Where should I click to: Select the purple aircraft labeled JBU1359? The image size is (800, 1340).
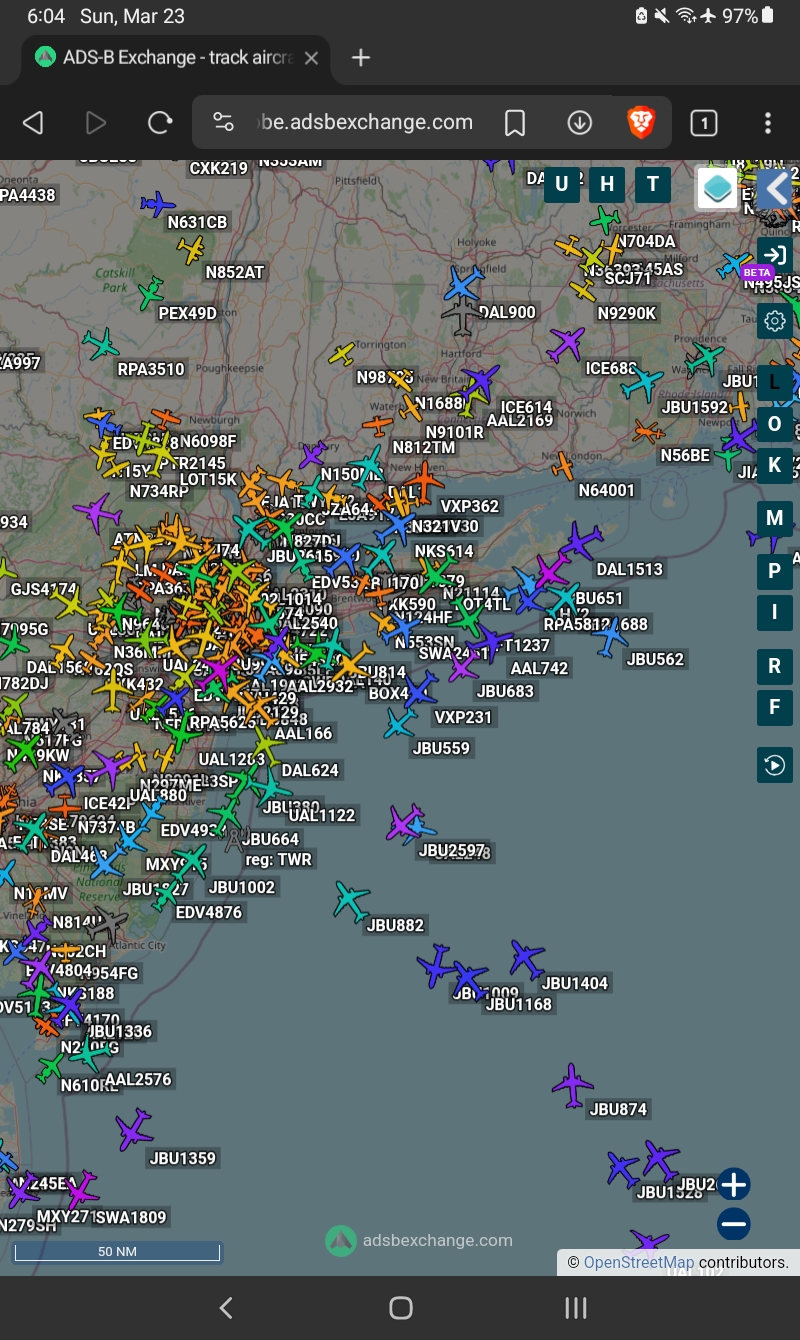pyautogui.click(x=133, y=1130)
